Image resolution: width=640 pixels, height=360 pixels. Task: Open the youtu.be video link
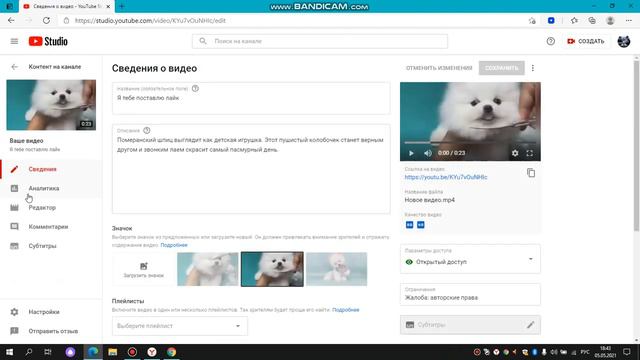446,177
